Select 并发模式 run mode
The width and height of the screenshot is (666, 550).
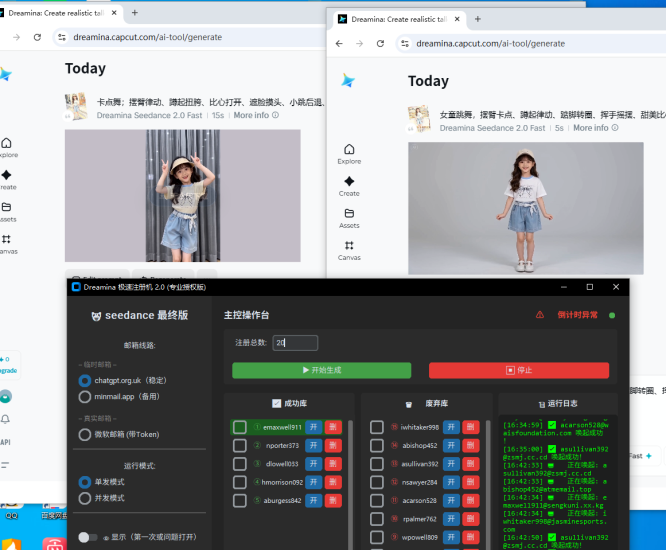(85, 498)
